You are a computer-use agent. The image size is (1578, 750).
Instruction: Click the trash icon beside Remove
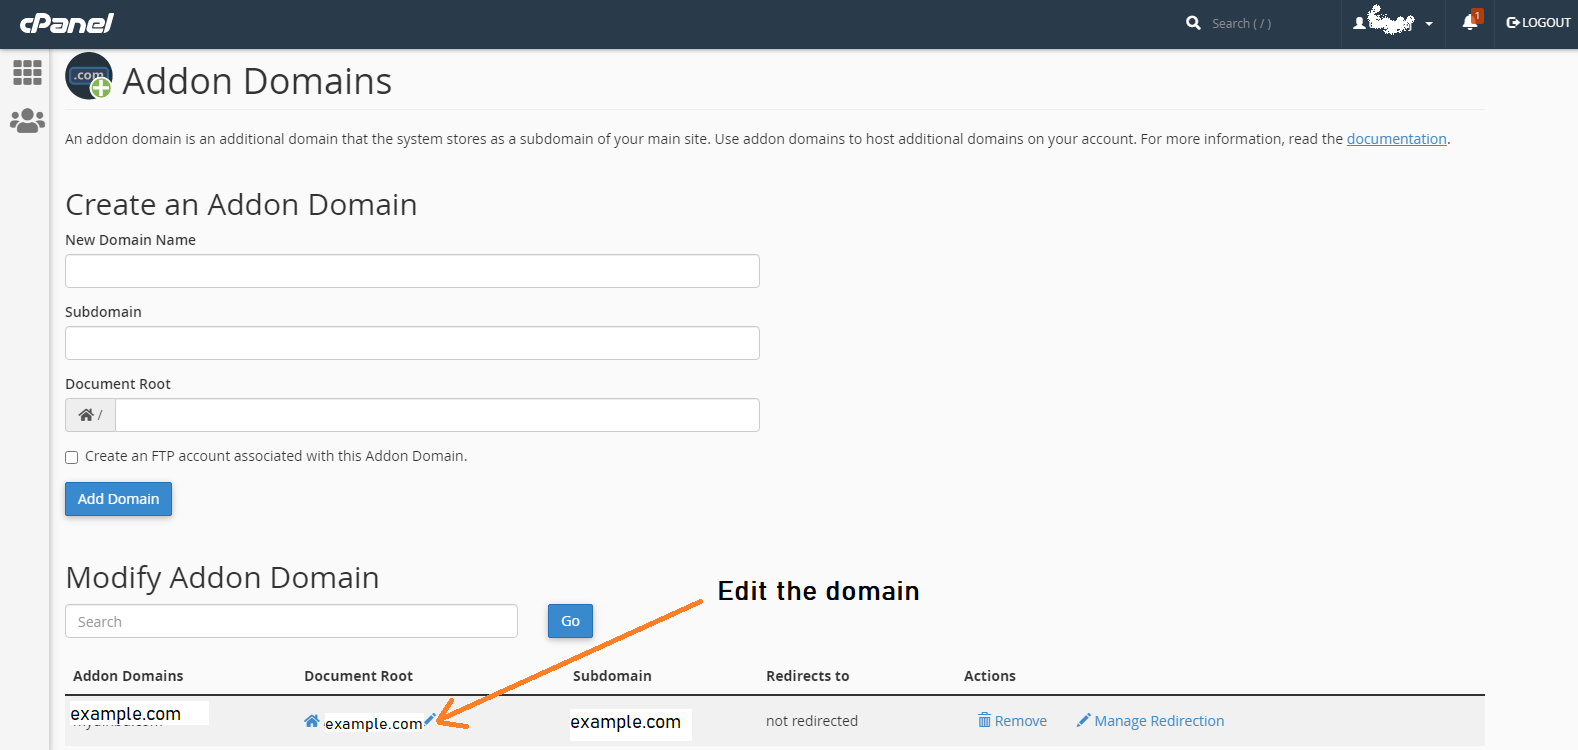[x=984, y=720]
